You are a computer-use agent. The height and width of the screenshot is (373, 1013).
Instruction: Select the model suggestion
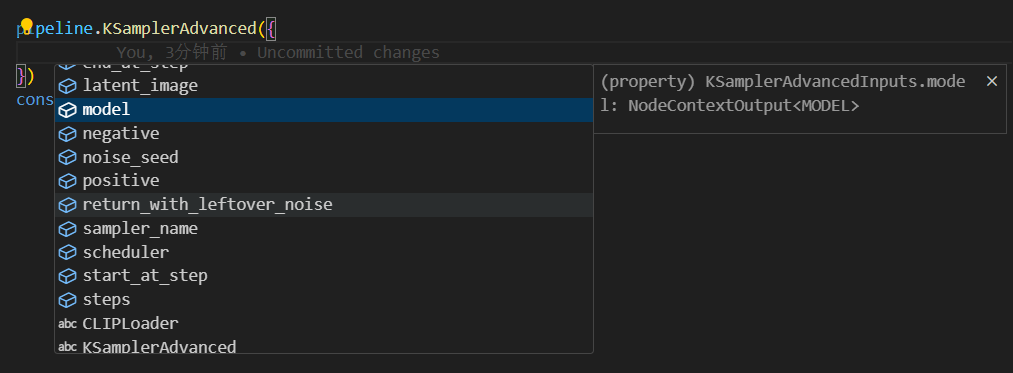point(324,110)
